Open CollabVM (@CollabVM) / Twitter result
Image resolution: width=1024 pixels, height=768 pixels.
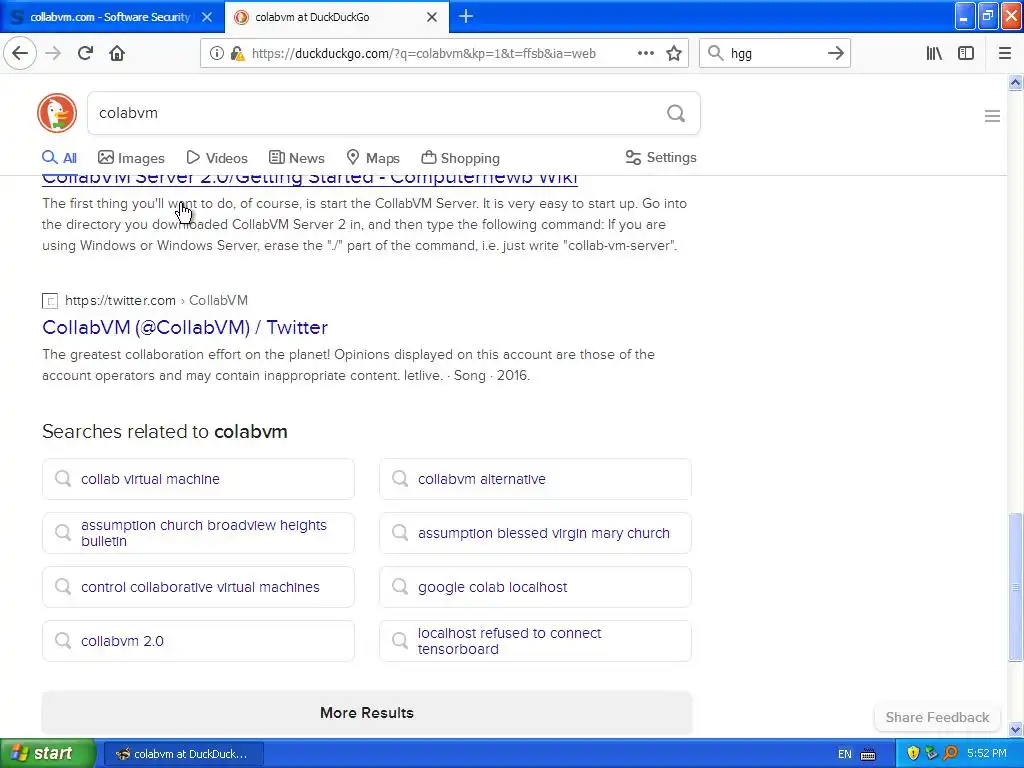pos(185,327)
